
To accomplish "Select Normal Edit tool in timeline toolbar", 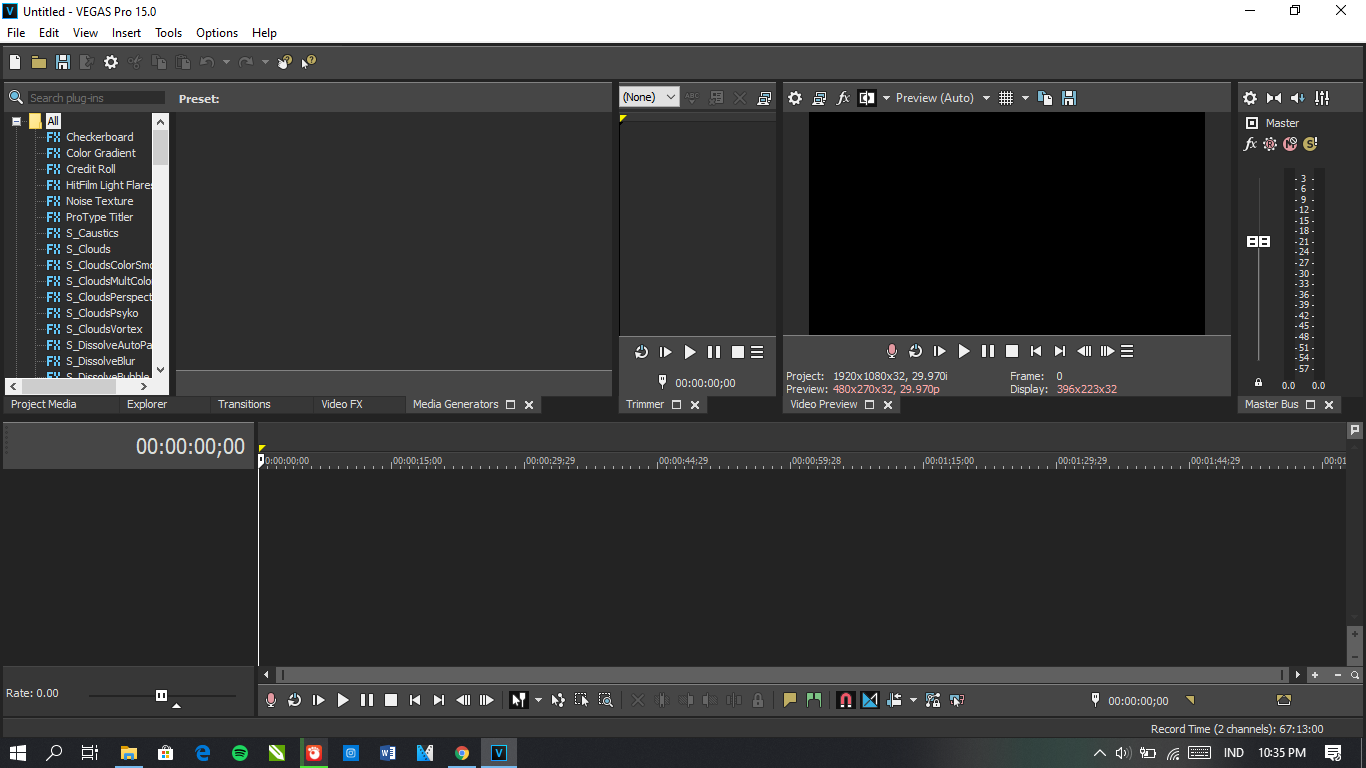I will (518, 700).
